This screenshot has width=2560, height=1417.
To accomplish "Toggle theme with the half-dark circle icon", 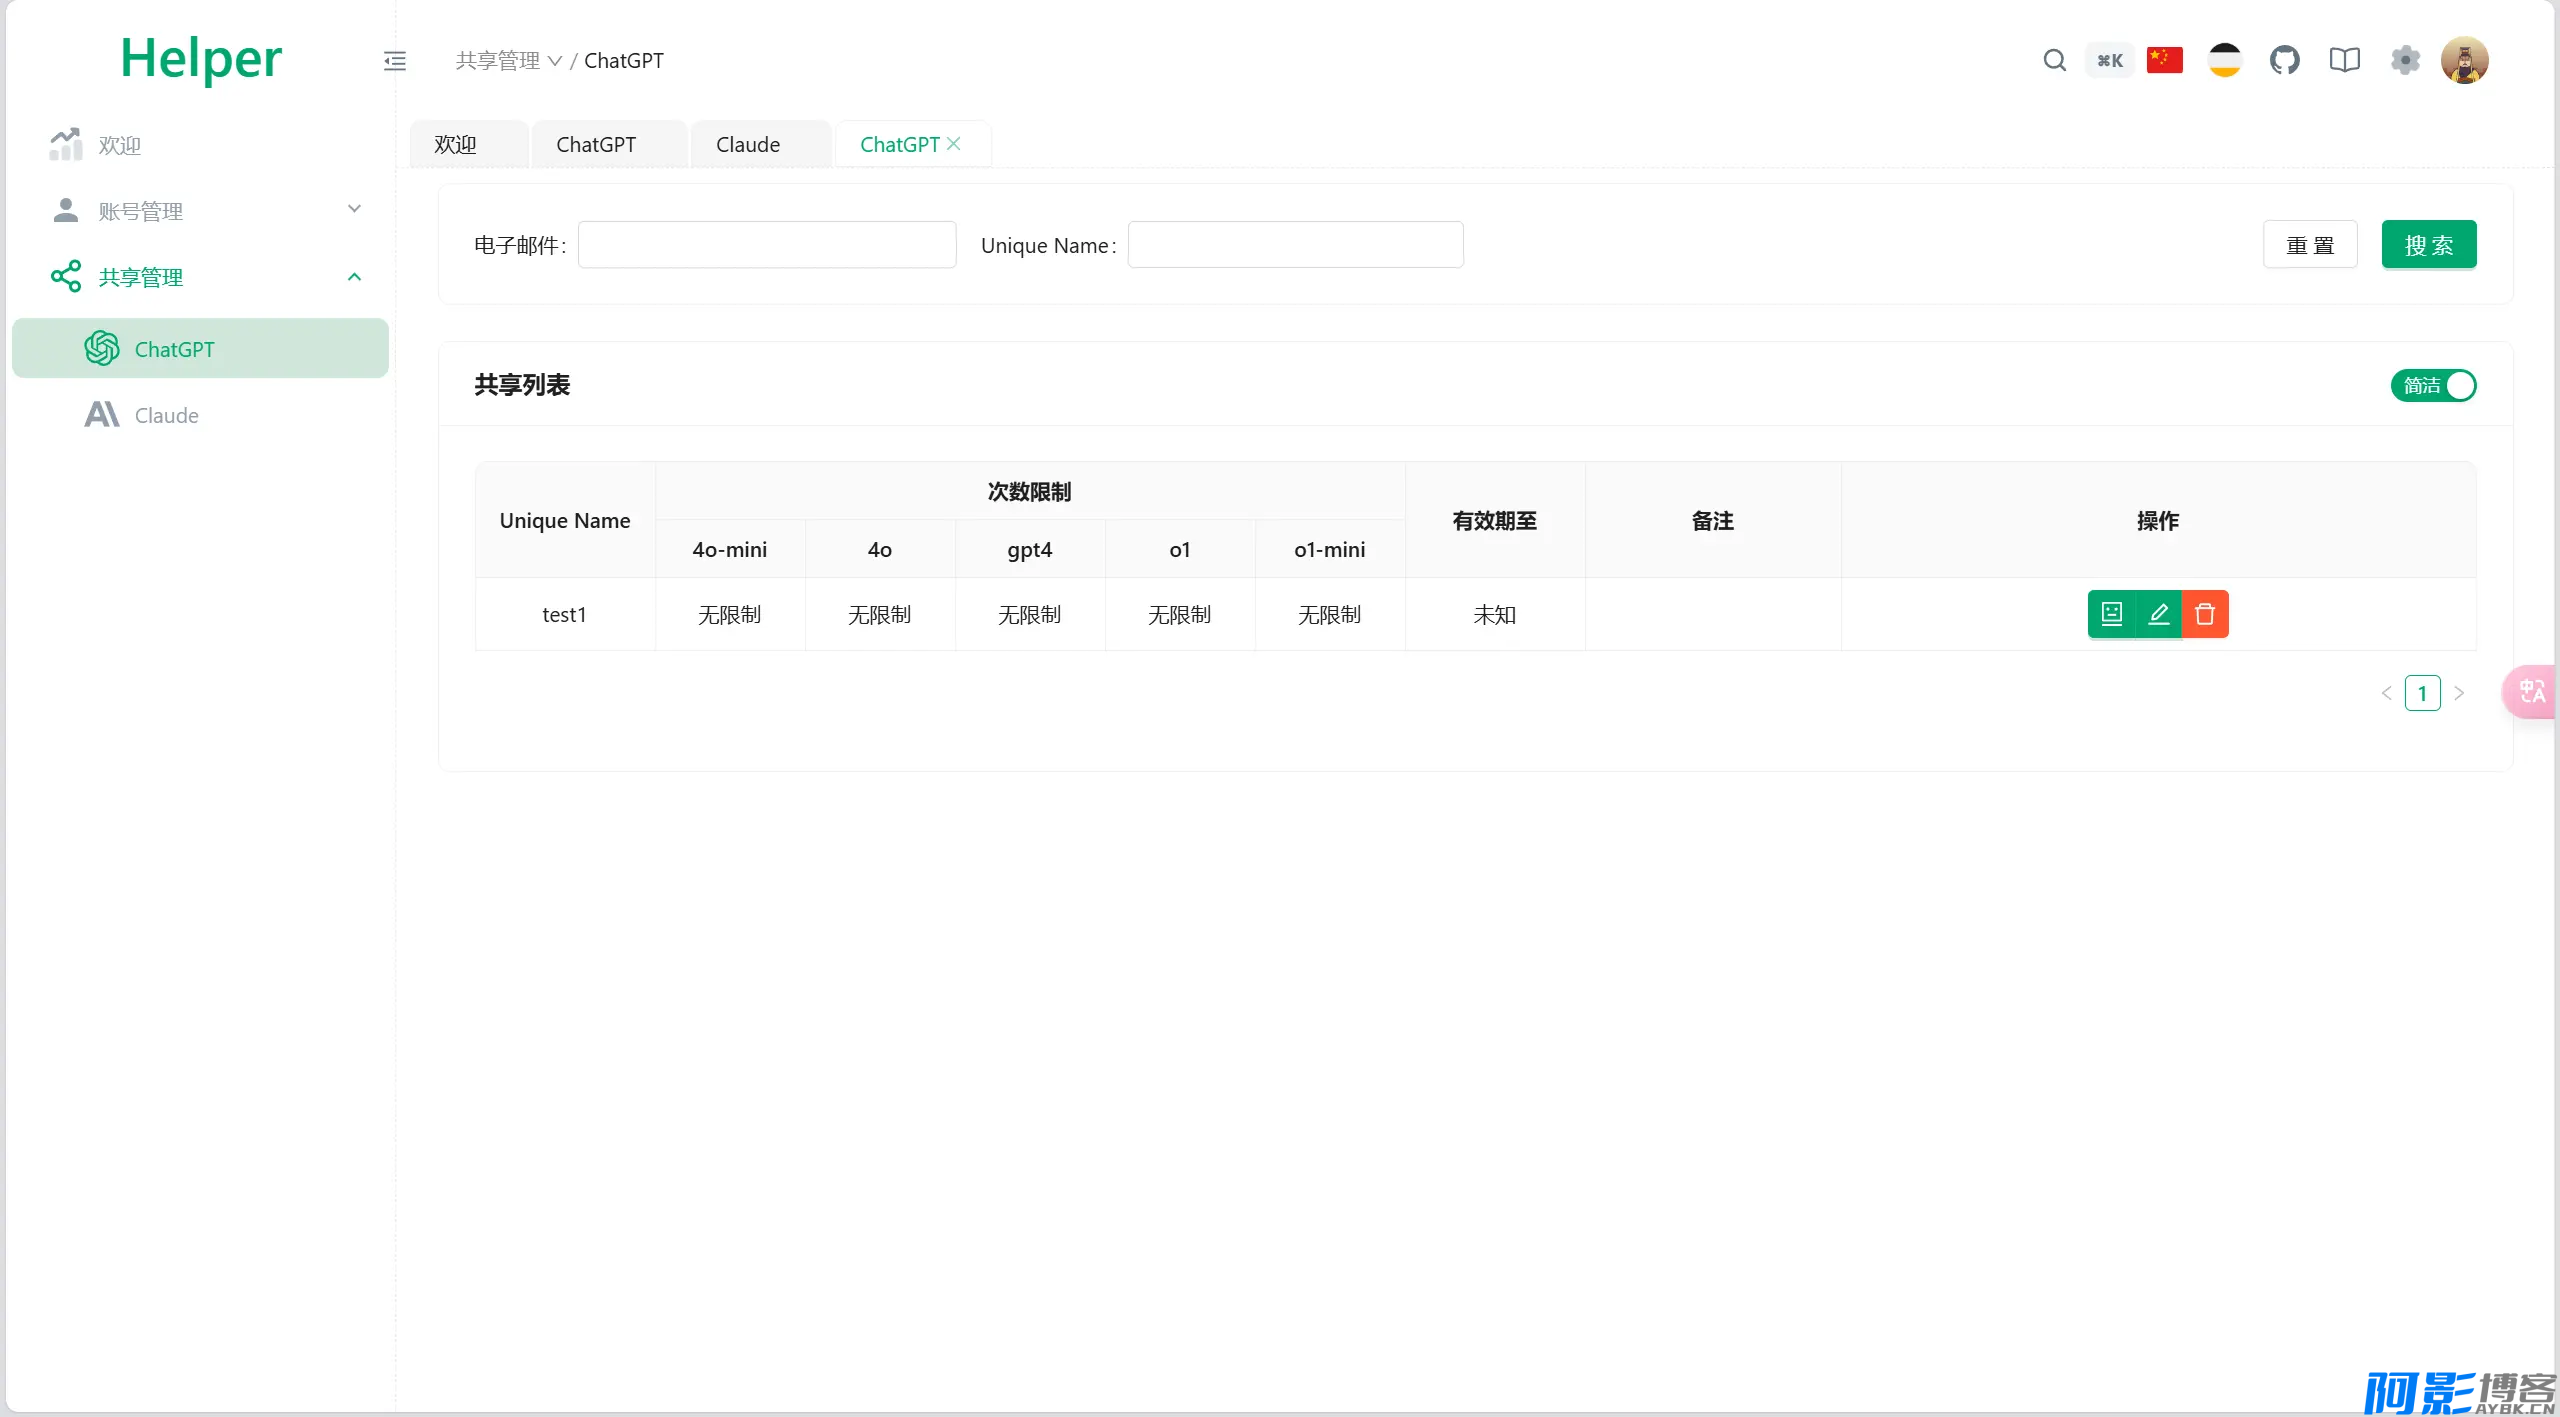I will 2225,60.
